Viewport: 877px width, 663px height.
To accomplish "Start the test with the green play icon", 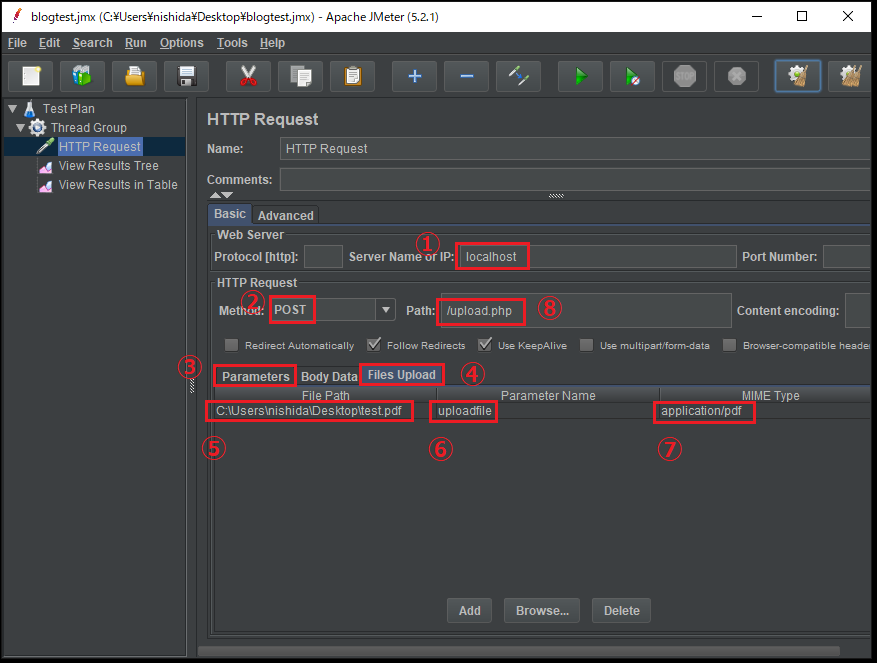I will click(581, 76).
